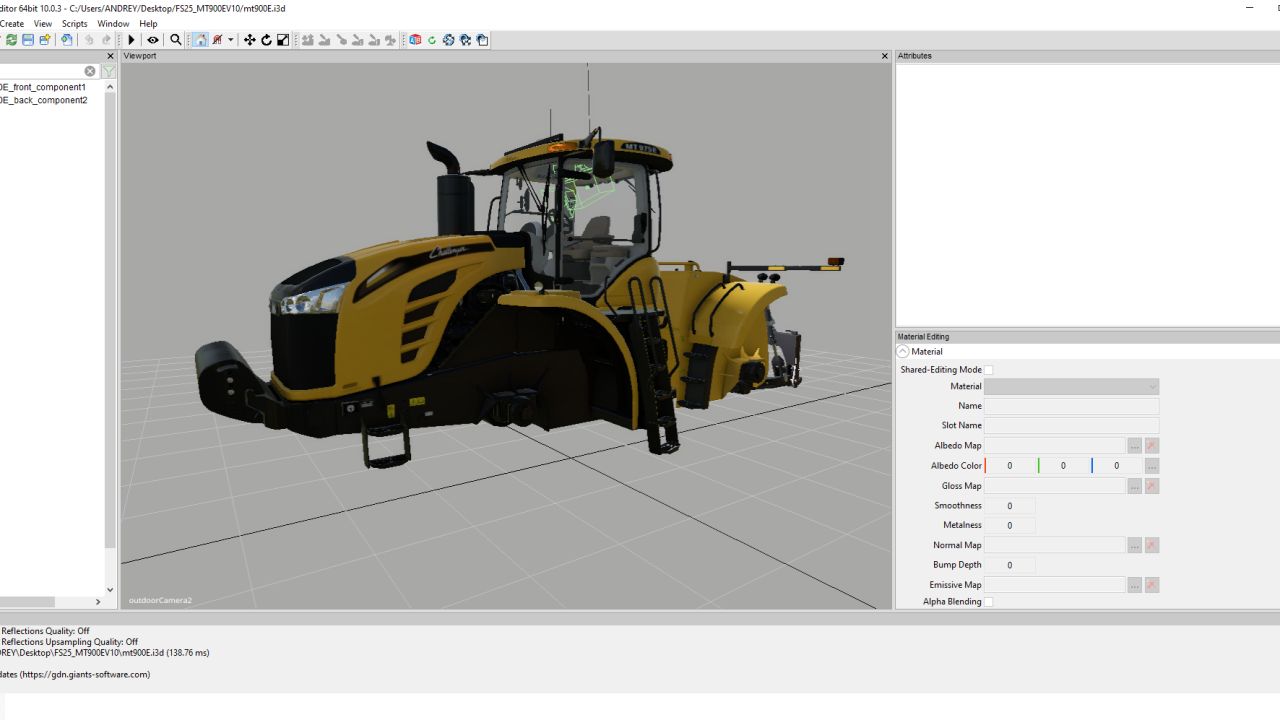Click the save-as icon with star
The height and width of the screenshot is (720, 1280).
tap(45, 40)
